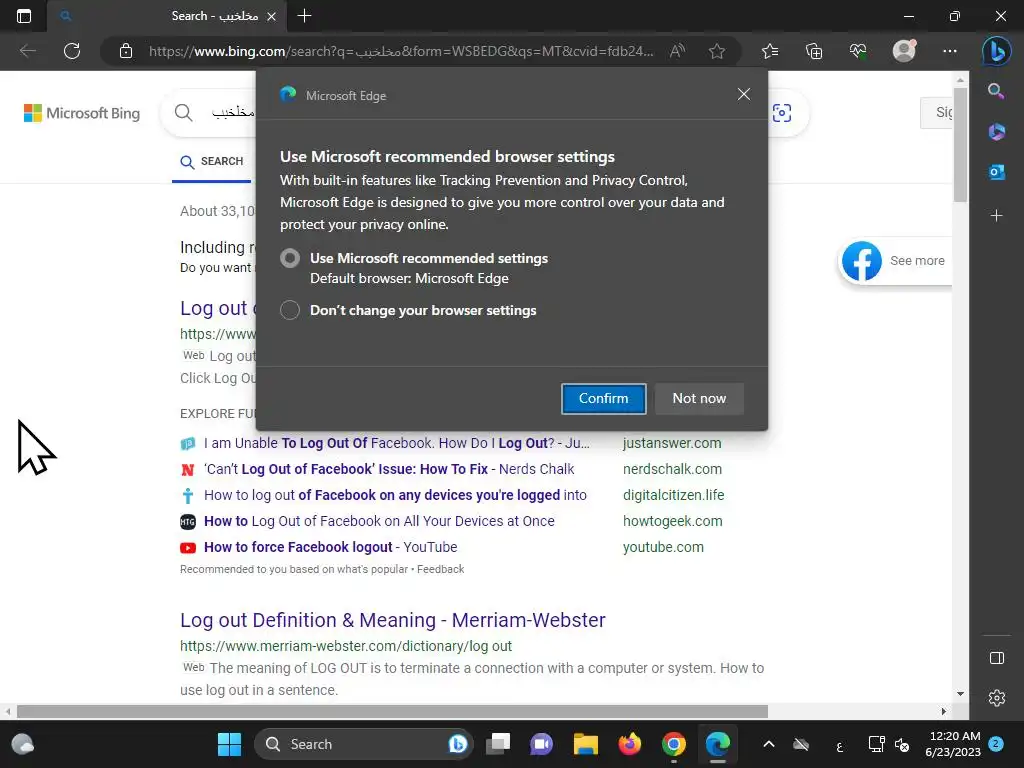Open the weather widget on taskbar

point(23,744)
